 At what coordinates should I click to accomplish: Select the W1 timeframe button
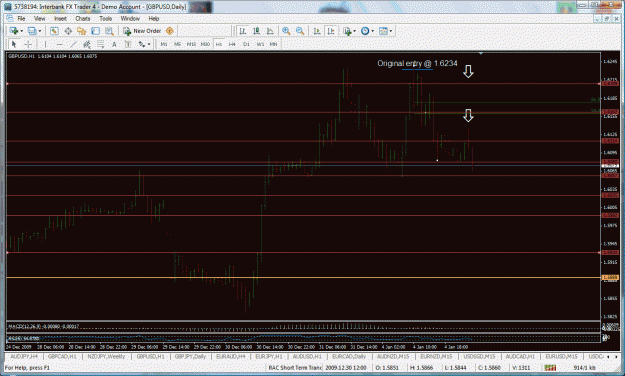[x=260, y=44]
